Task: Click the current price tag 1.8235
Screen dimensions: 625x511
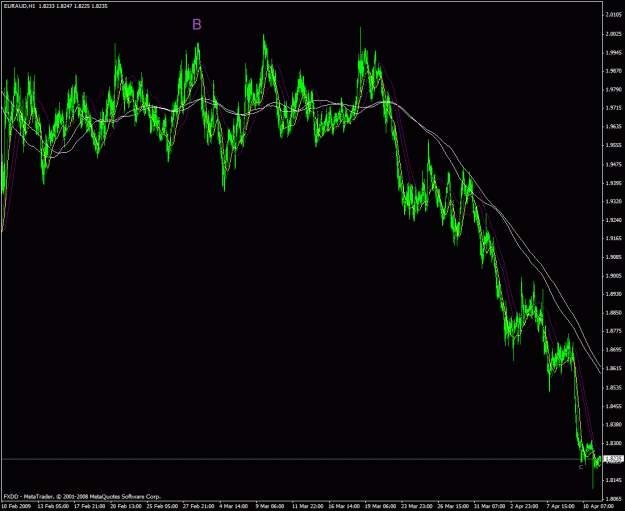Action: 614,459
